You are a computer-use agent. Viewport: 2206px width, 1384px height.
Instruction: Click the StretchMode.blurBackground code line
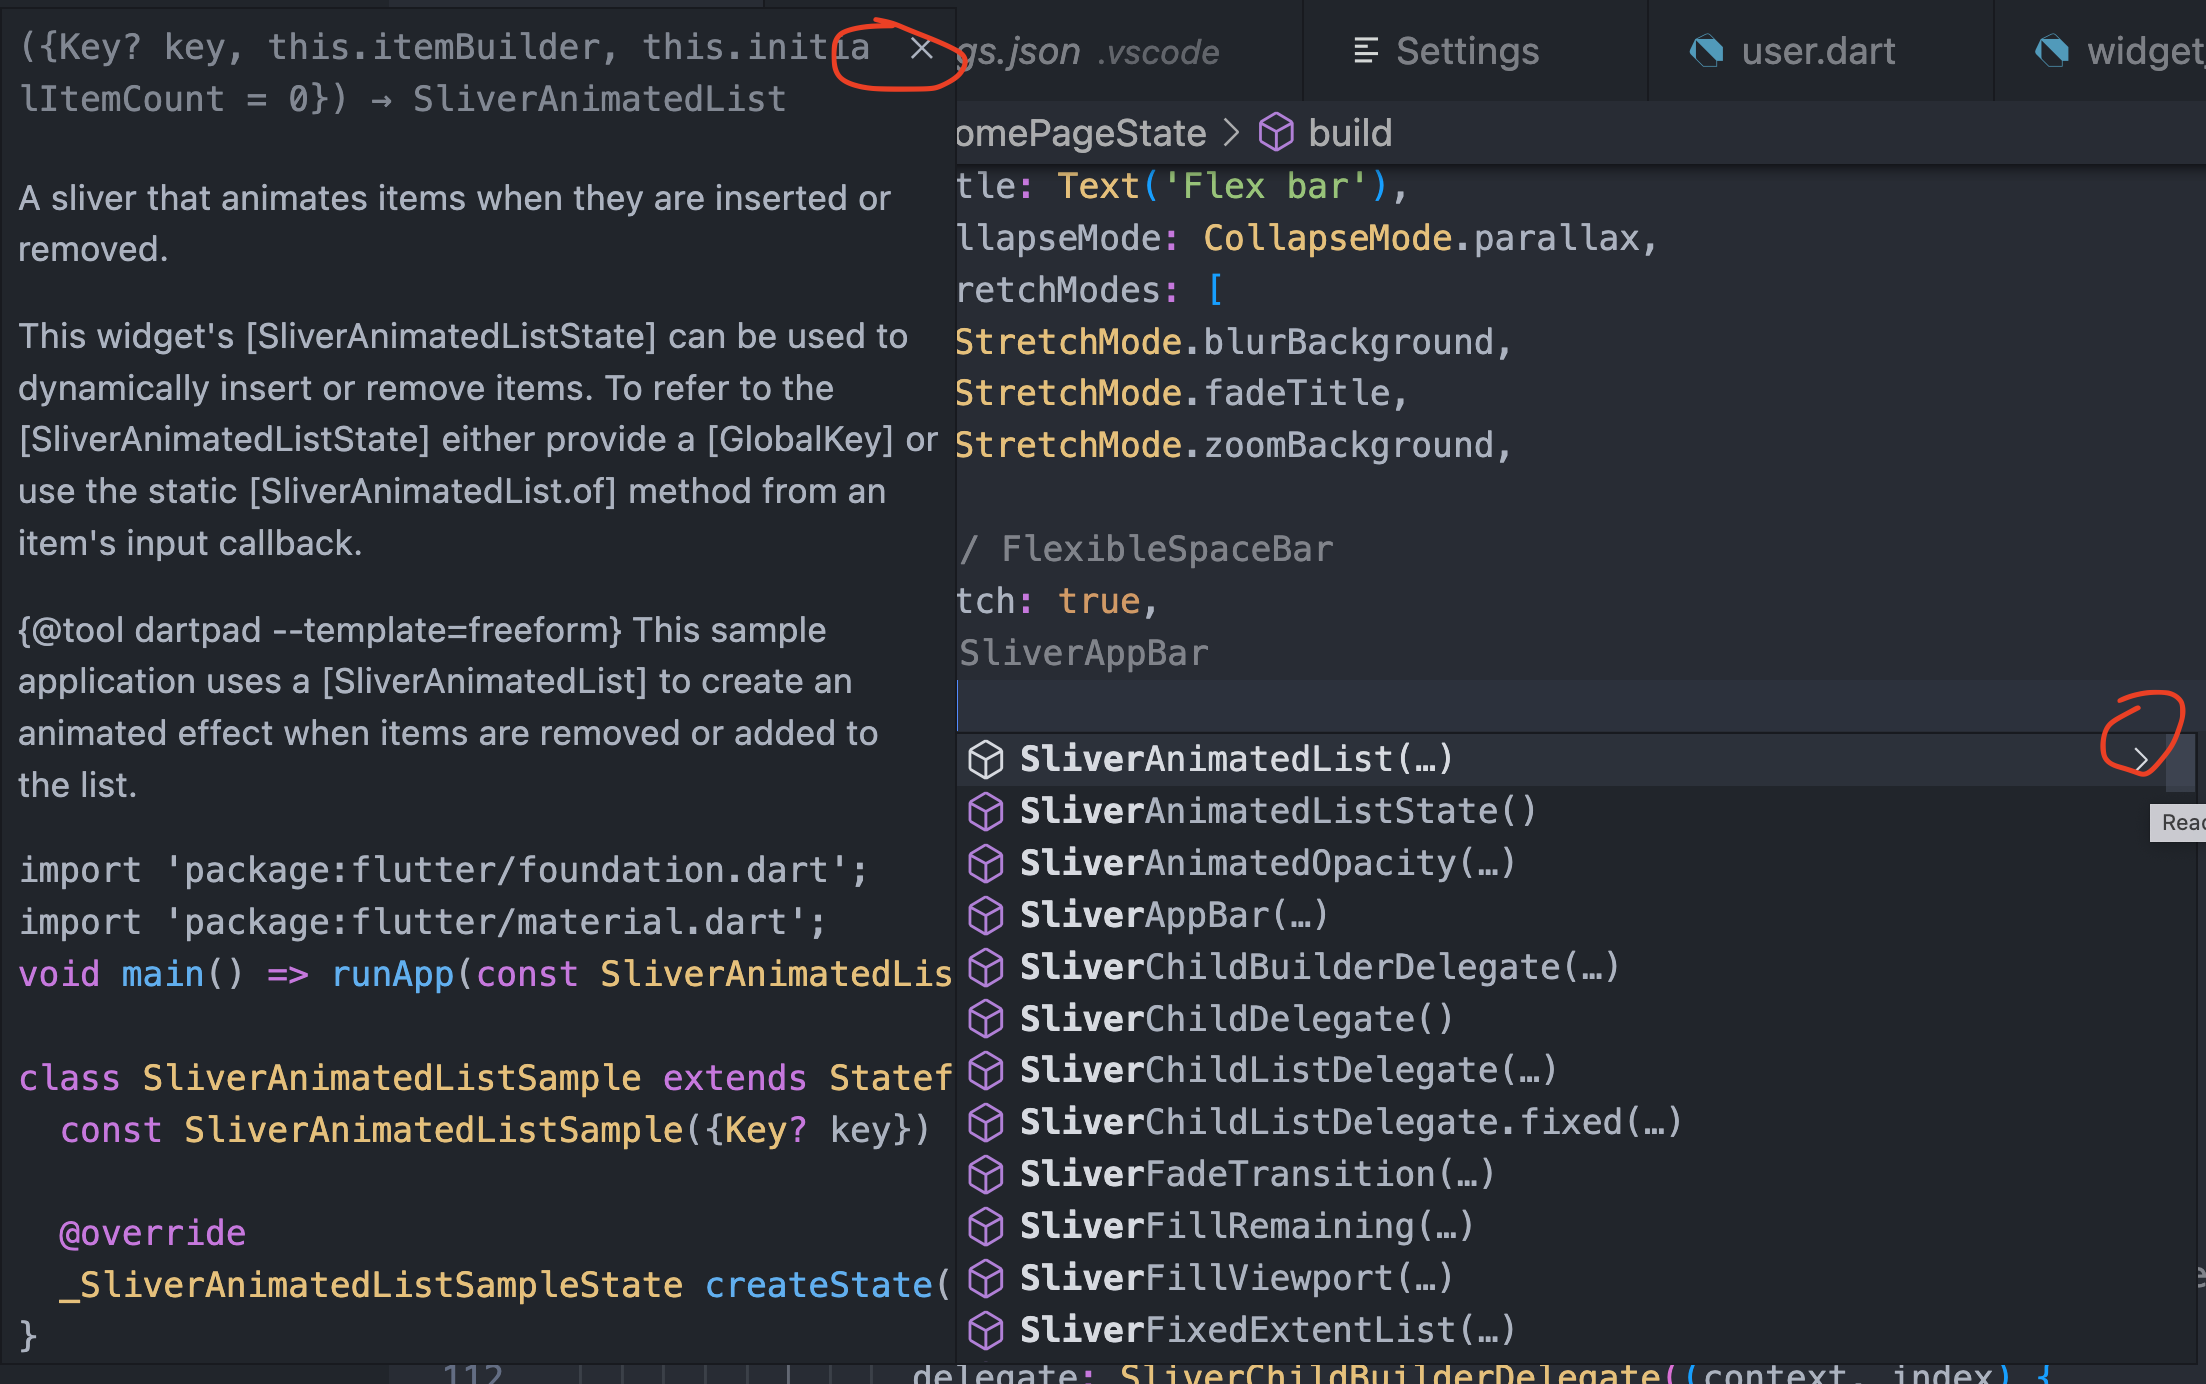1233,342
